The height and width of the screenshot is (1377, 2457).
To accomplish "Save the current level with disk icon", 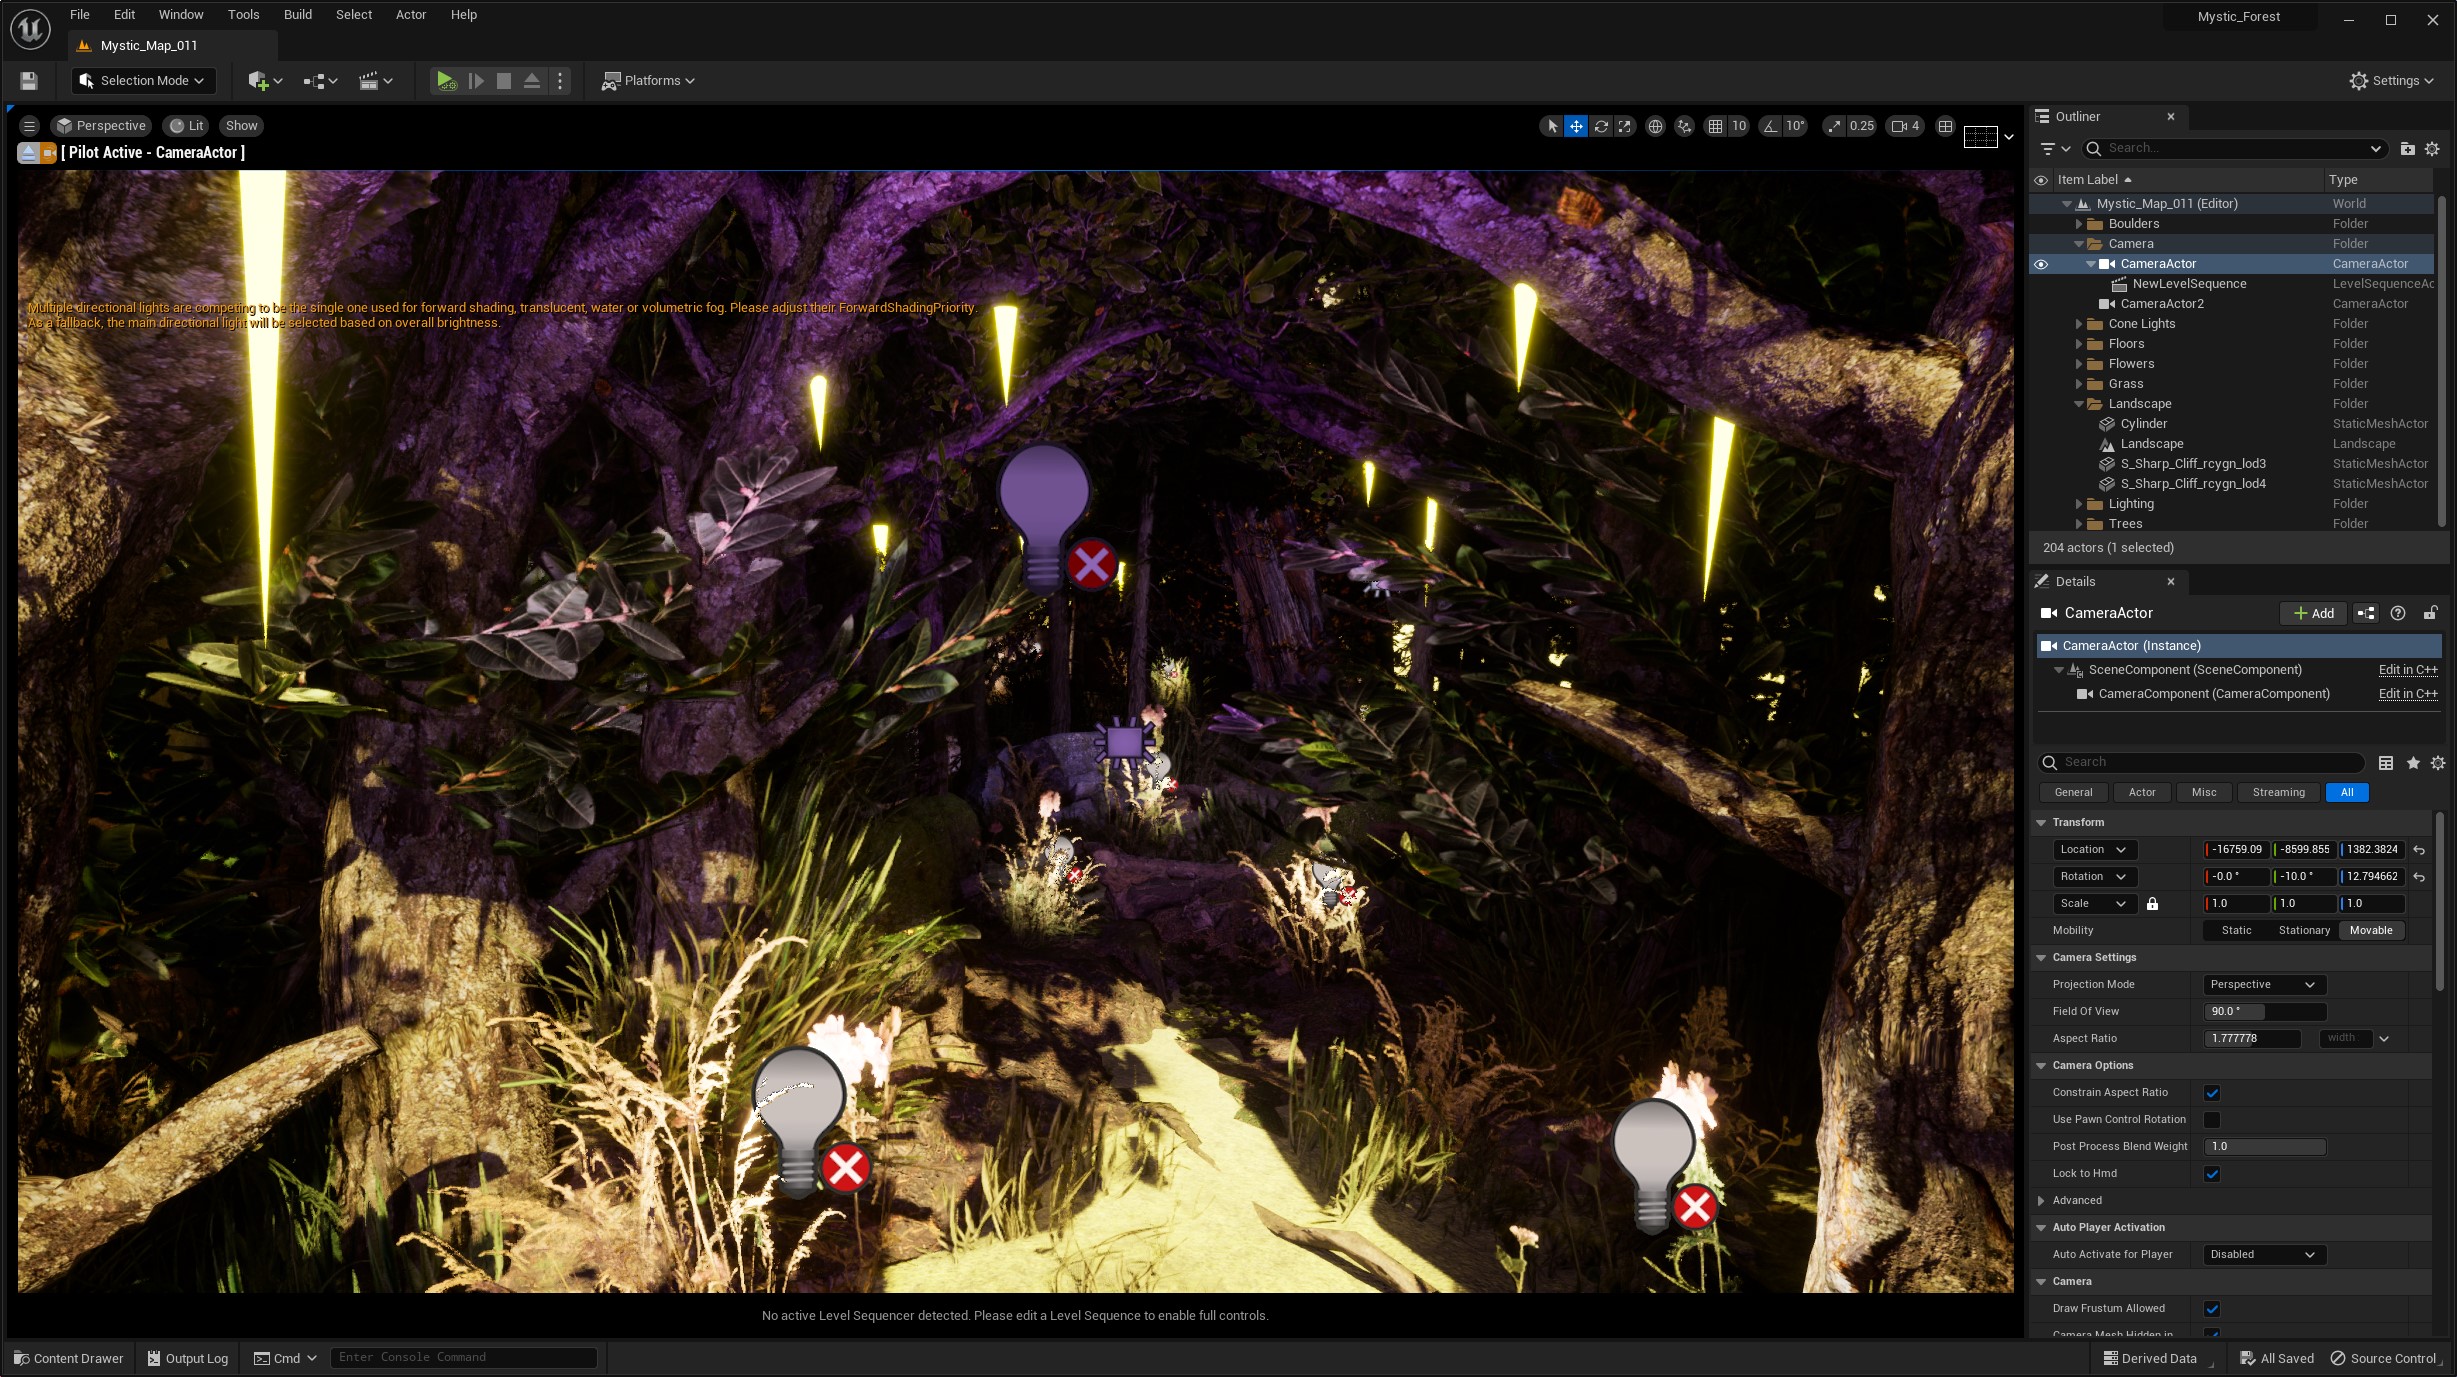I will 29,81.
